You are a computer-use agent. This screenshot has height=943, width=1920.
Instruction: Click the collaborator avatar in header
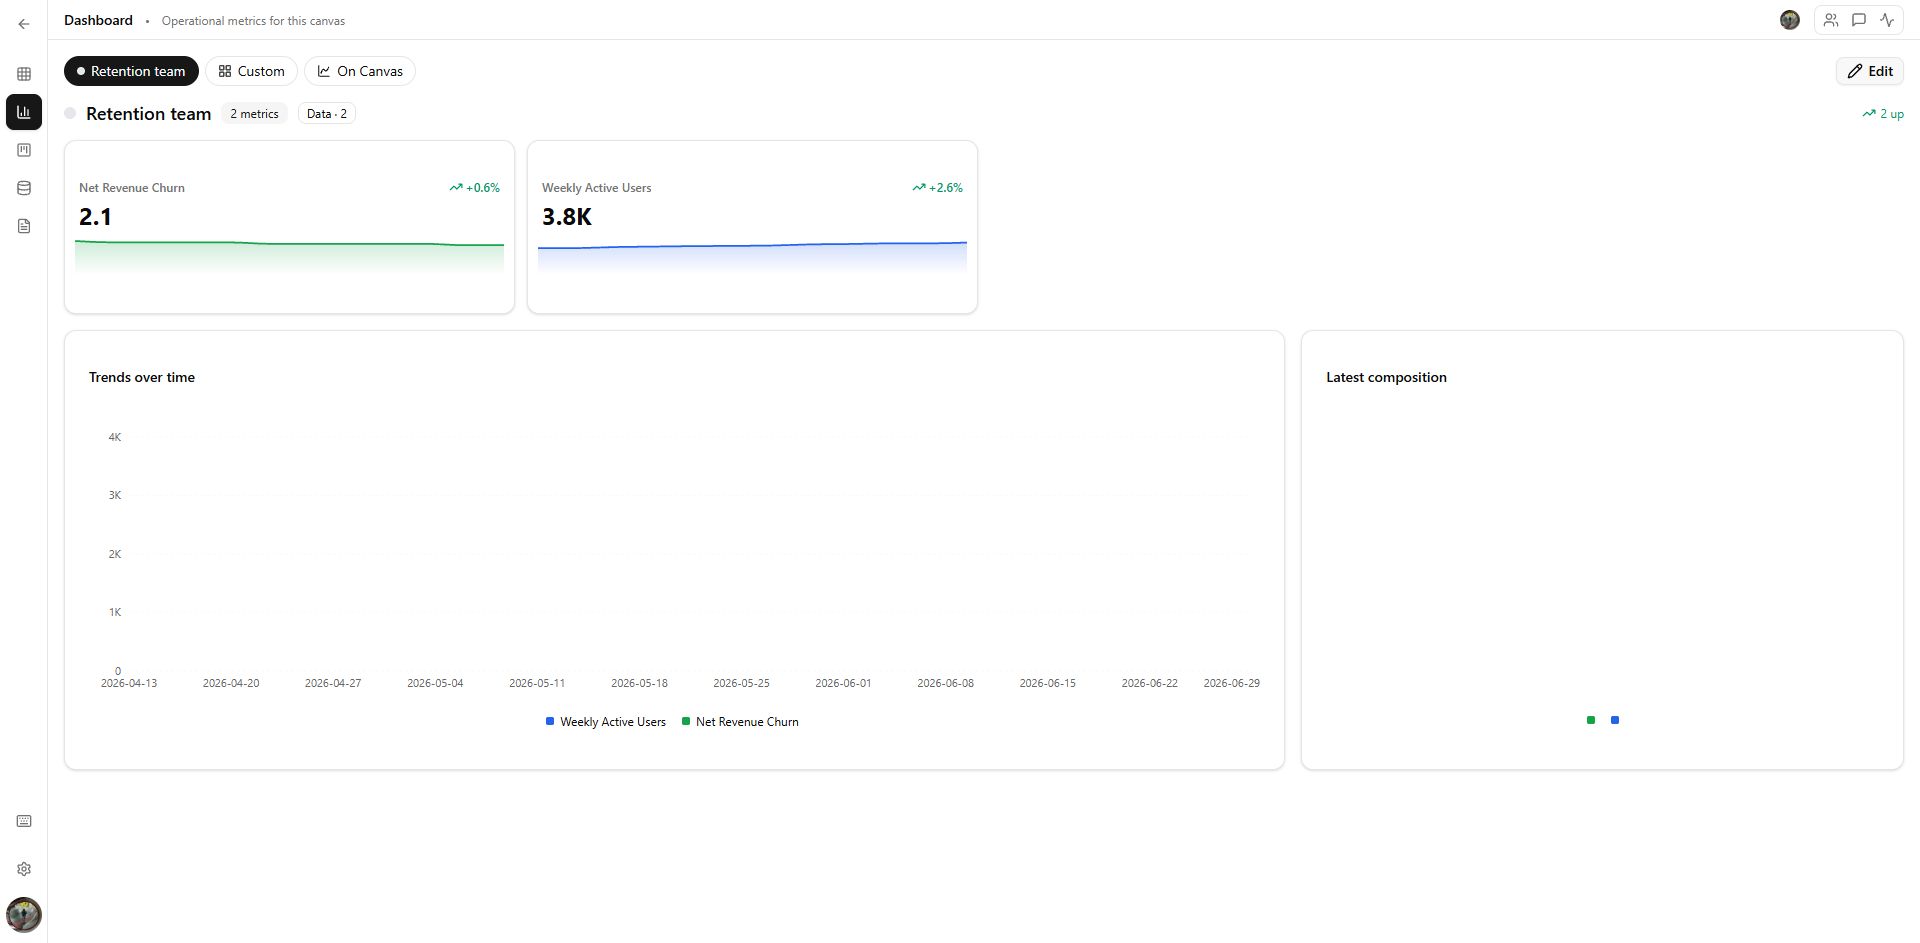tap(1790, 20)
